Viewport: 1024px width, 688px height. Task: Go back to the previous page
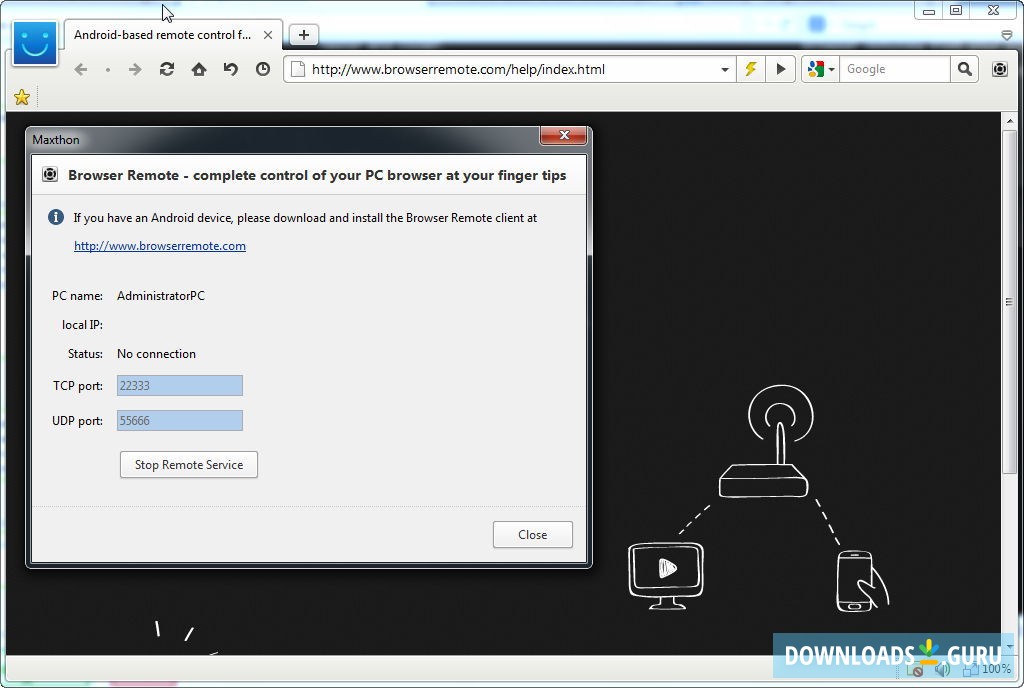(x=80, y=69)
